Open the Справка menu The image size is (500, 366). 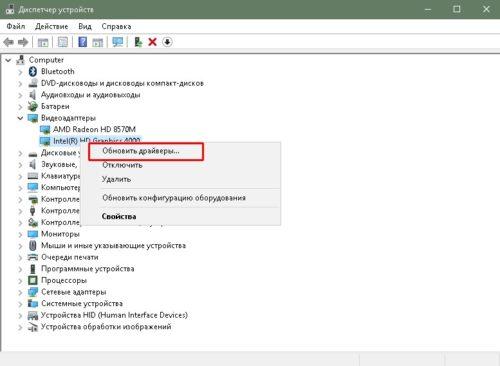pyautogui.click(x=116, y=26)
